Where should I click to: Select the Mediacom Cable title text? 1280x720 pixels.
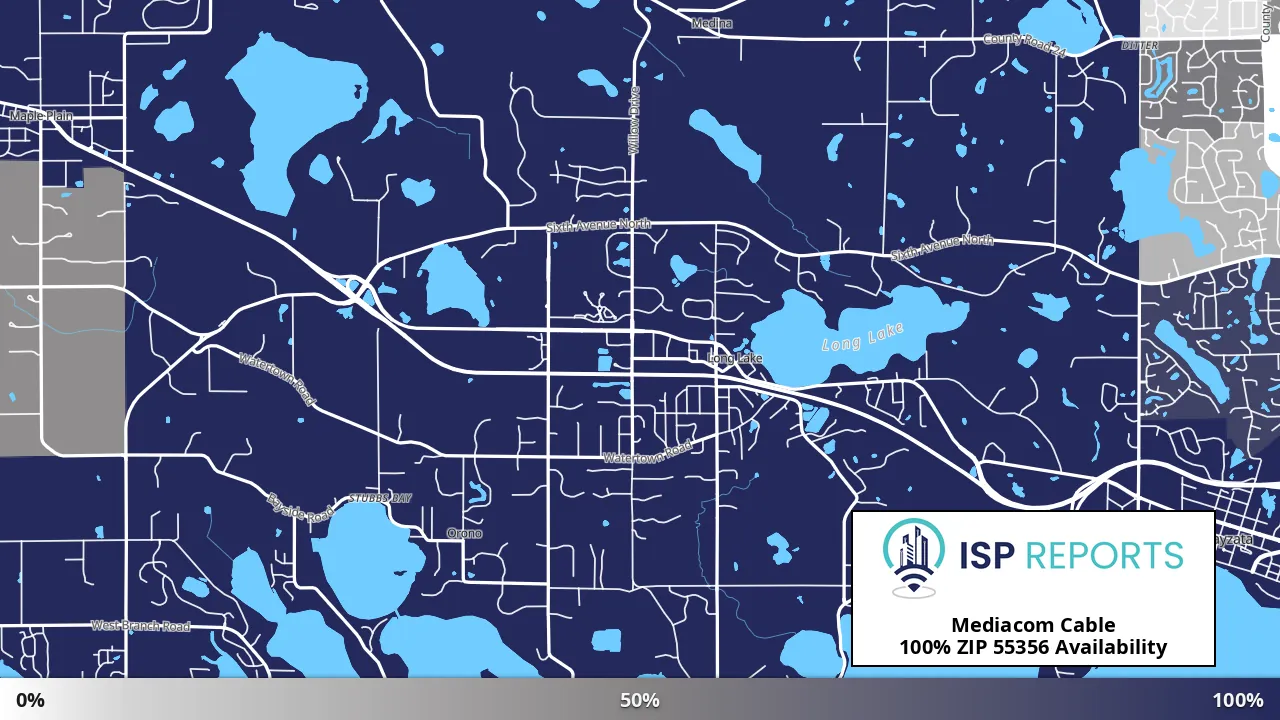1033,625
